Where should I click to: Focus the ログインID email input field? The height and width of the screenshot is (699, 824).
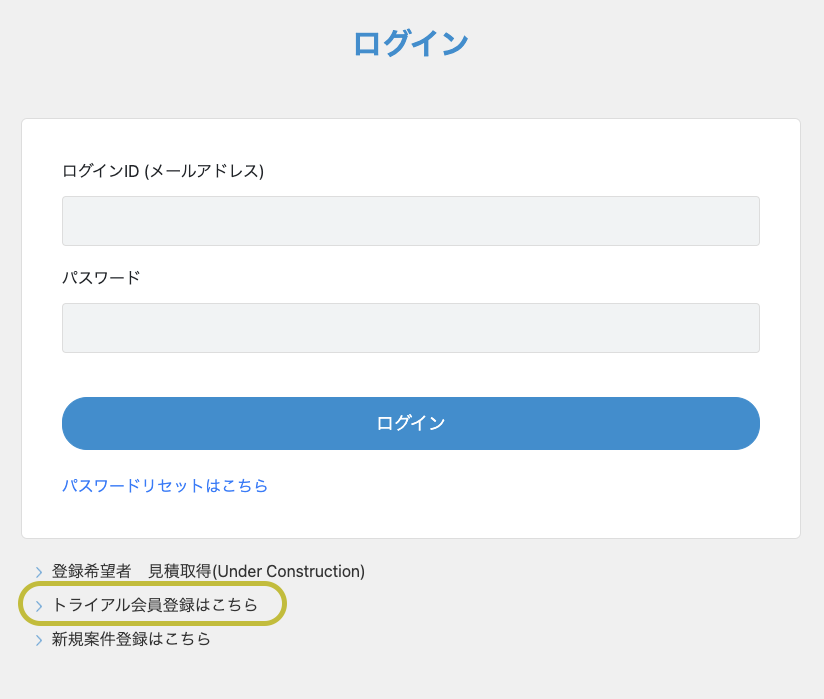click(x=410, y=221)
